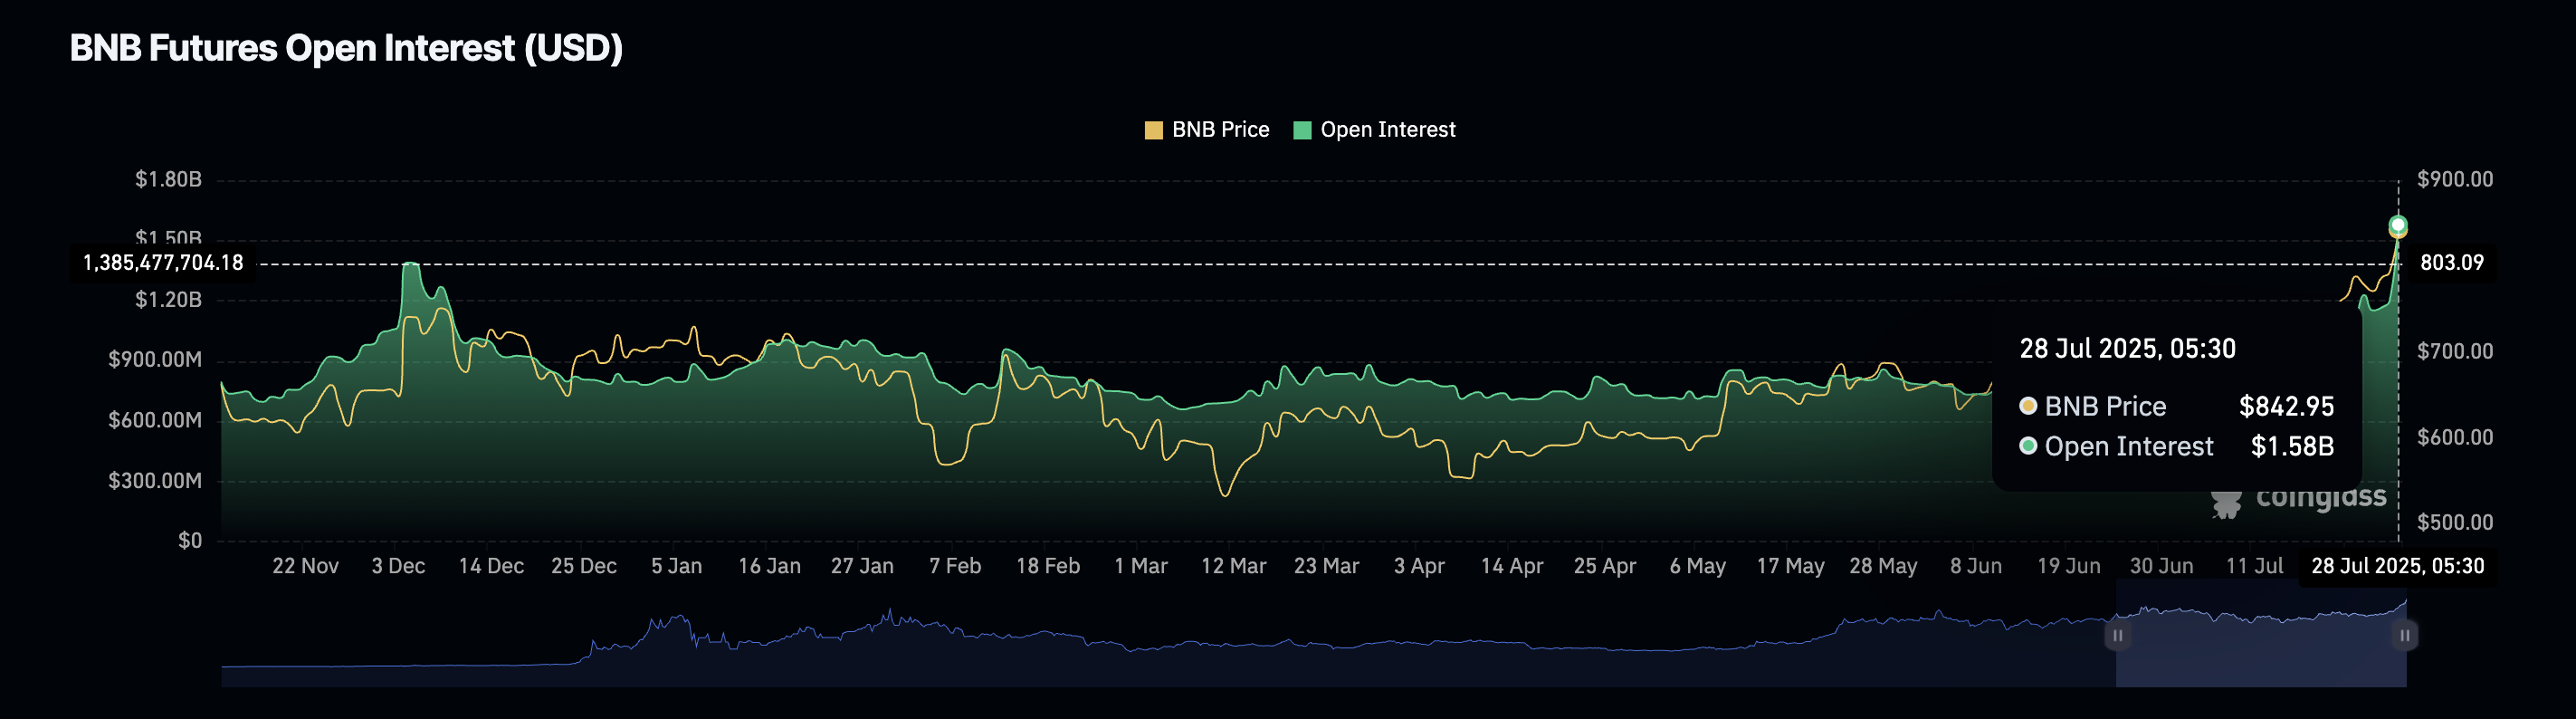
Task: Click the 1,385,477,704.18 crosshair axis label
Action: [x=163, y=263]
